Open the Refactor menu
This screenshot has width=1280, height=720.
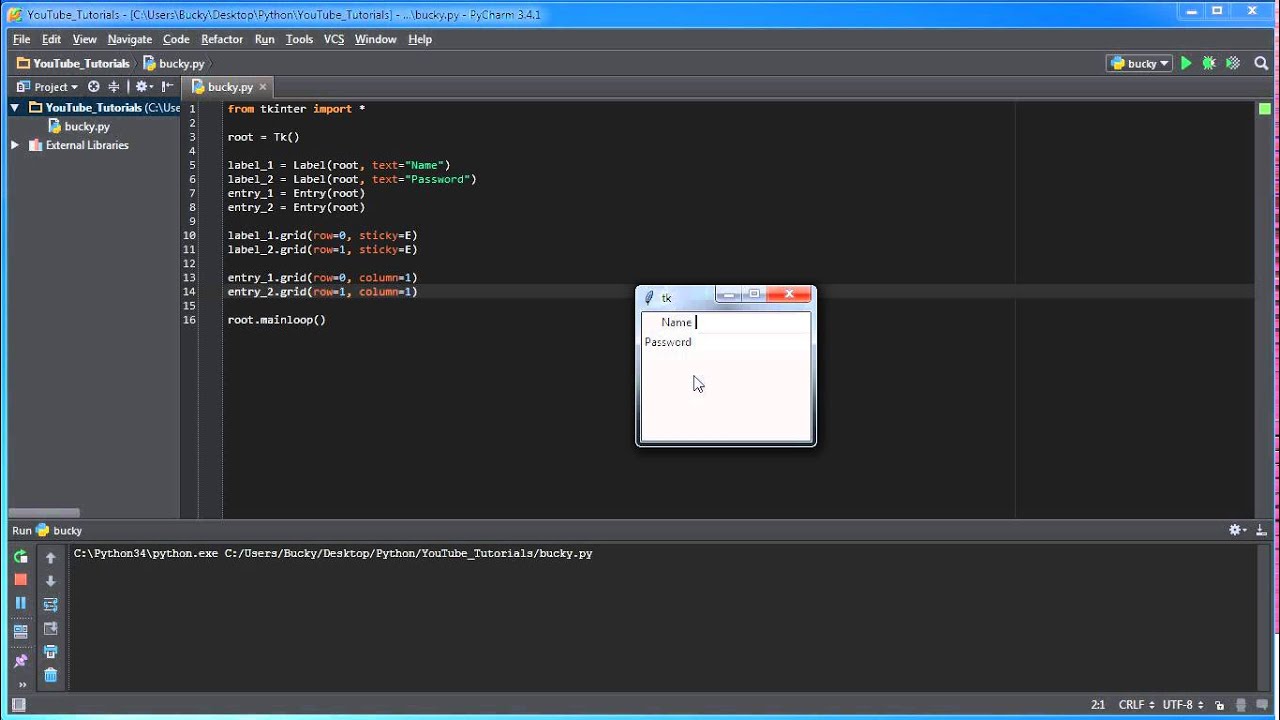pos(221,39)
